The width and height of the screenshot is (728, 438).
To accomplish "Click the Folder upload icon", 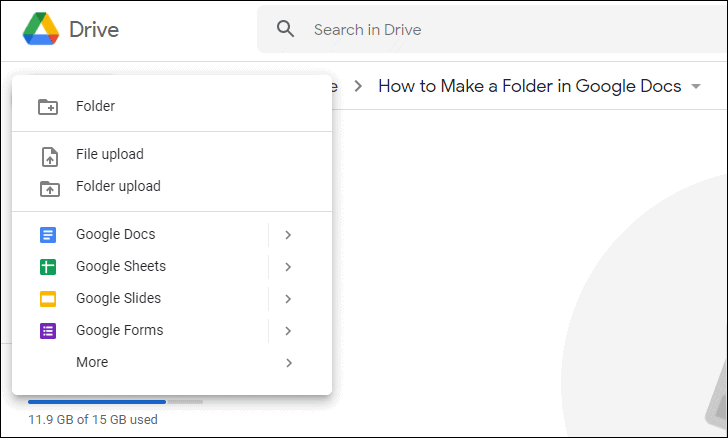I will click(x=50, y=189).
